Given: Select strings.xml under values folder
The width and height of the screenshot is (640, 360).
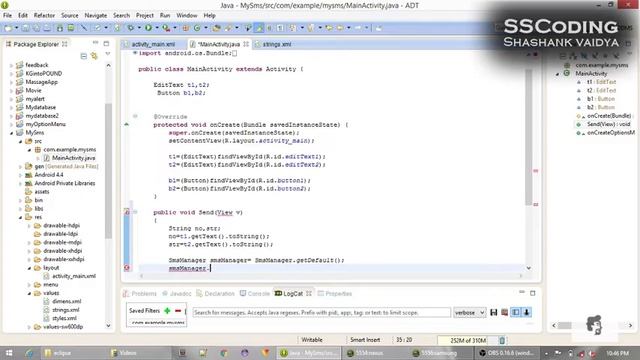Looking at the screenshot, I should 65,310.
